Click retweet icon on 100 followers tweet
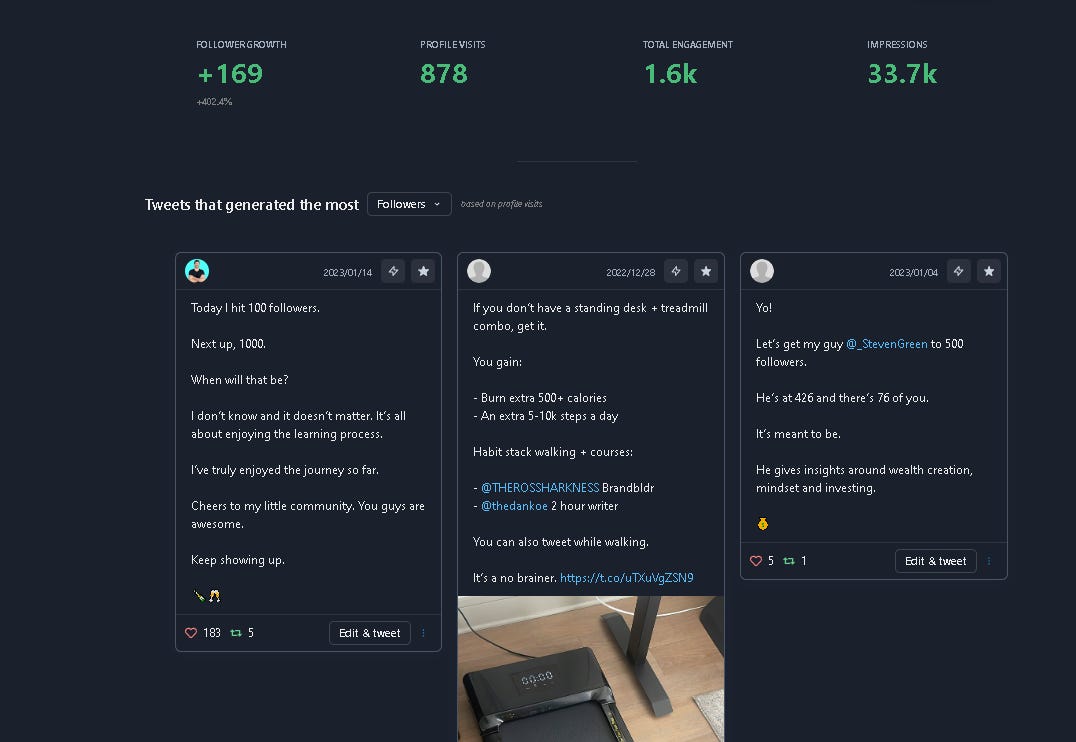 pyautogui.click(x=236, y=633)
